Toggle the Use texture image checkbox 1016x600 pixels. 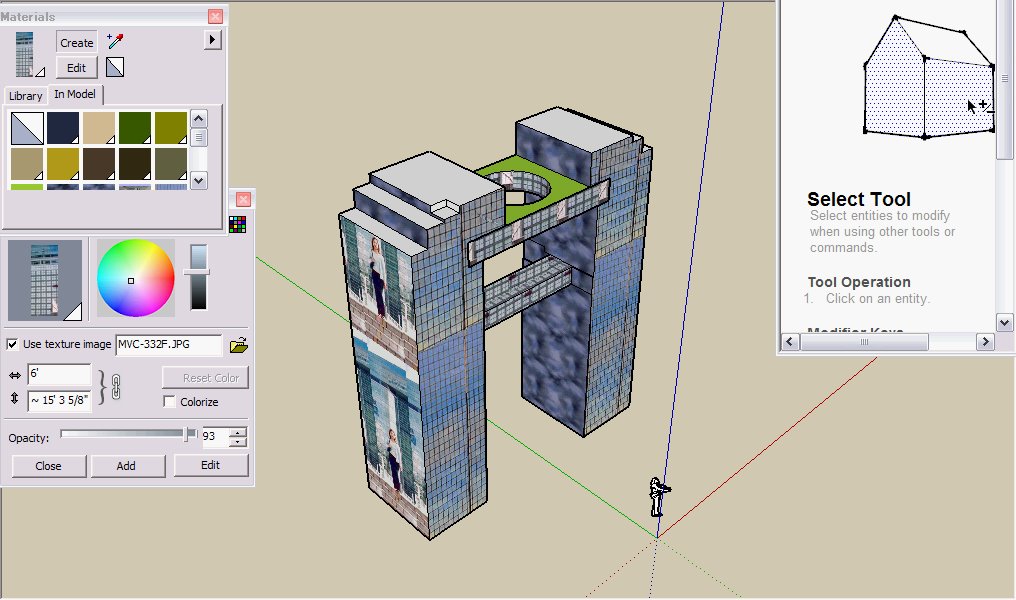point(12,344)
